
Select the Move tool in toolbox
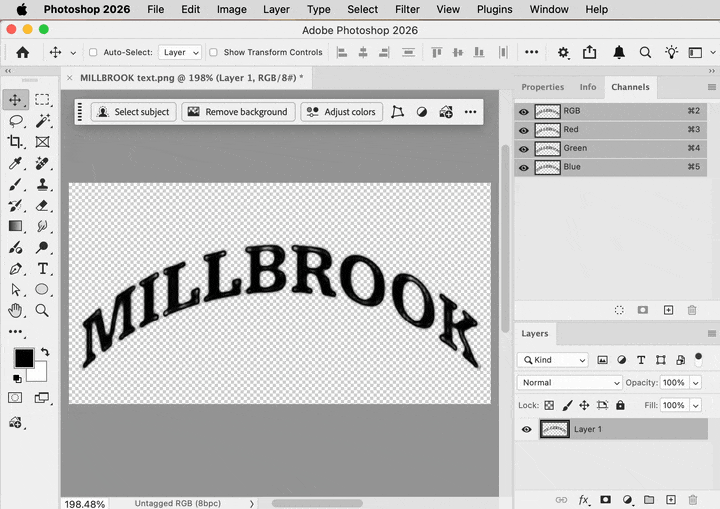[x=15, y=100]
